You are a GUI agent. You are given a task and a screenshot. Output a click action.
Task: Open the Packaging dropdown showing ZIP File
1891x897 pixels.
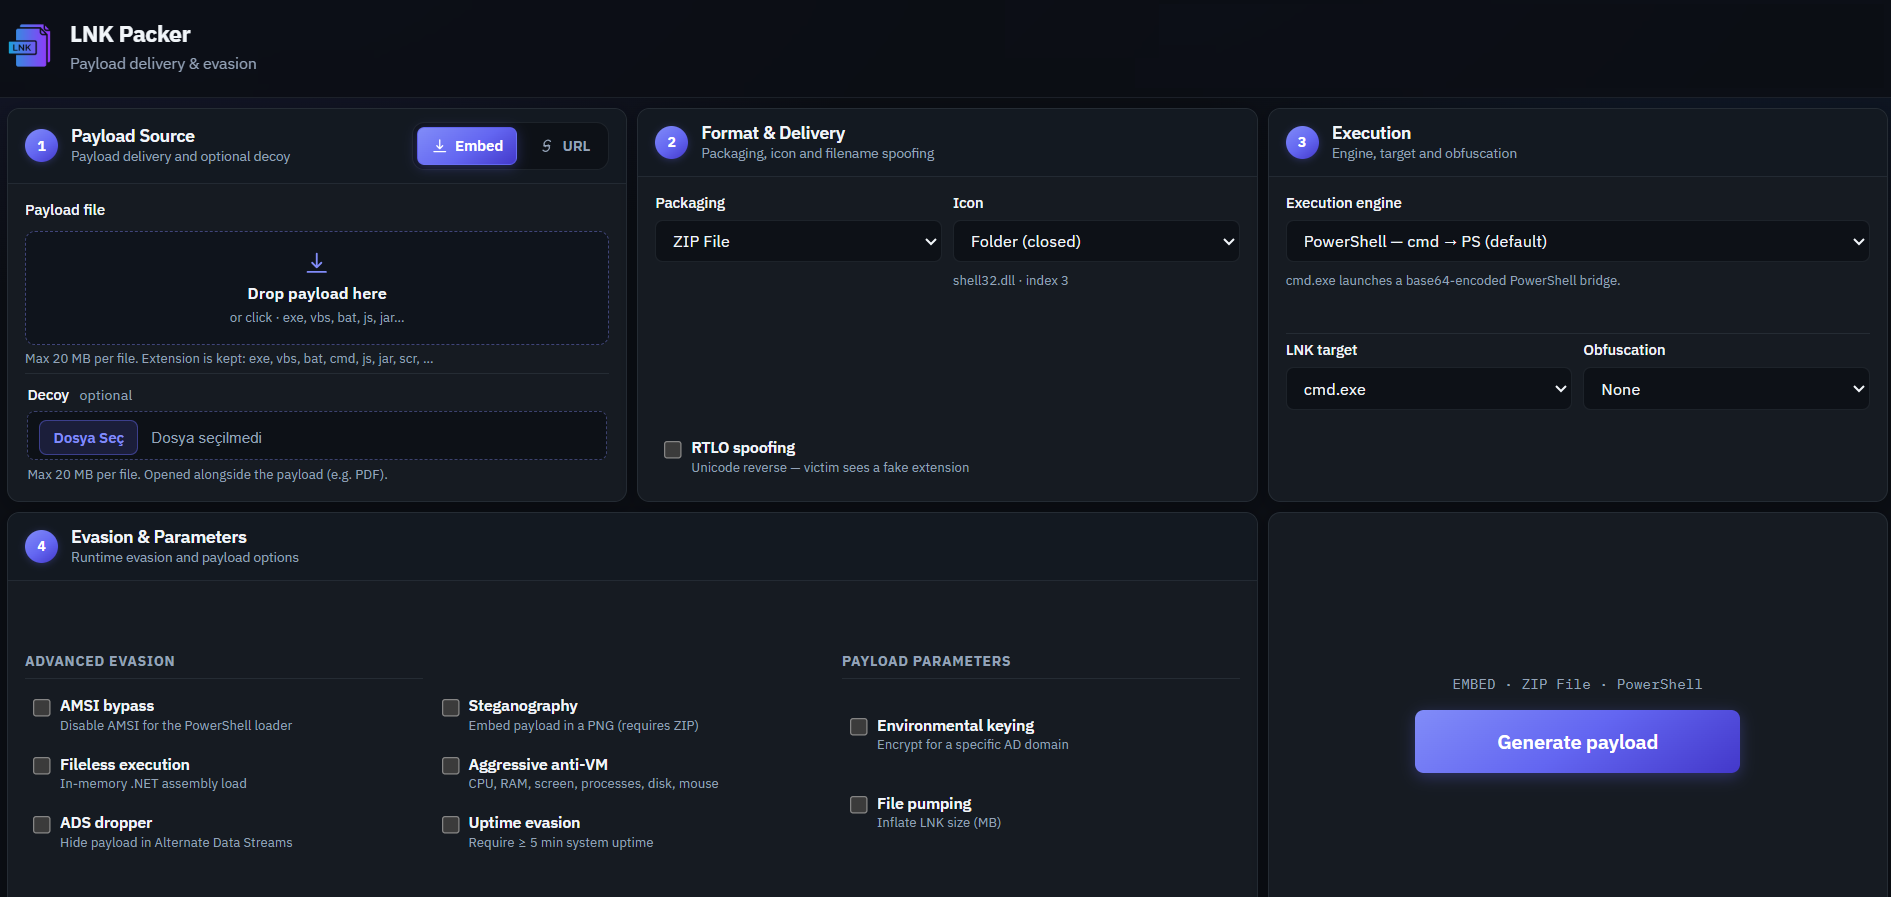tap(798, 241)
